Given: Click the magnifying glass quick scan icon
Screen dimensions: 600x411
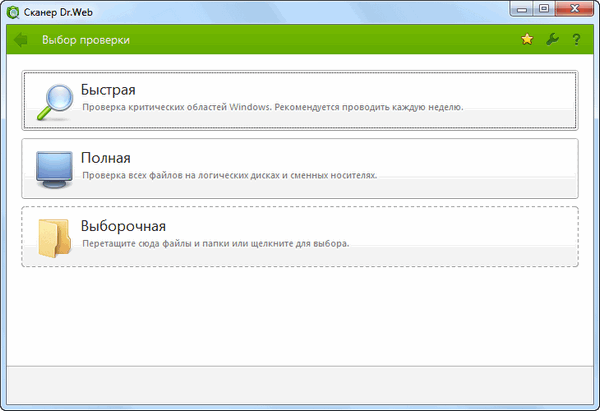Looking at the screenshot, I should tap(55, 102).
